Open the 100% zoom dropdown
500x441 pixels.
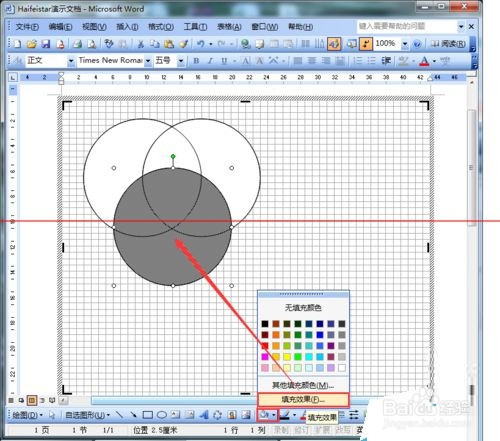coord(405,44)
